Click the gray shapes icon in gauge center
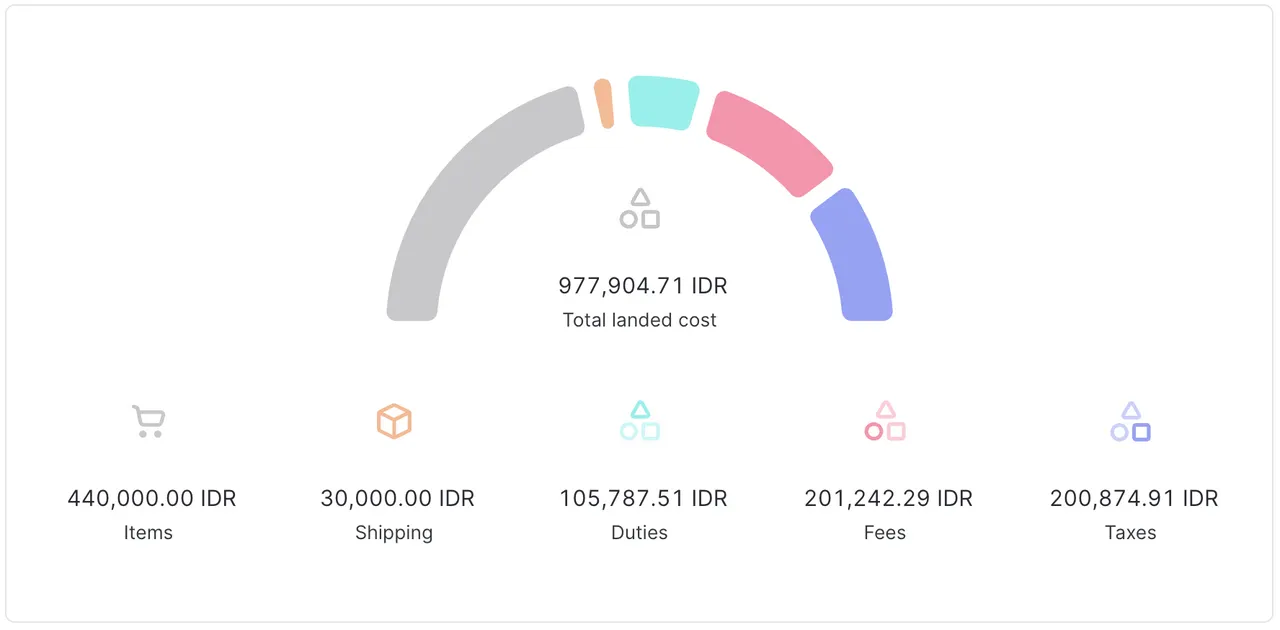The image size is (1280, 630). (x=640, y=209)
